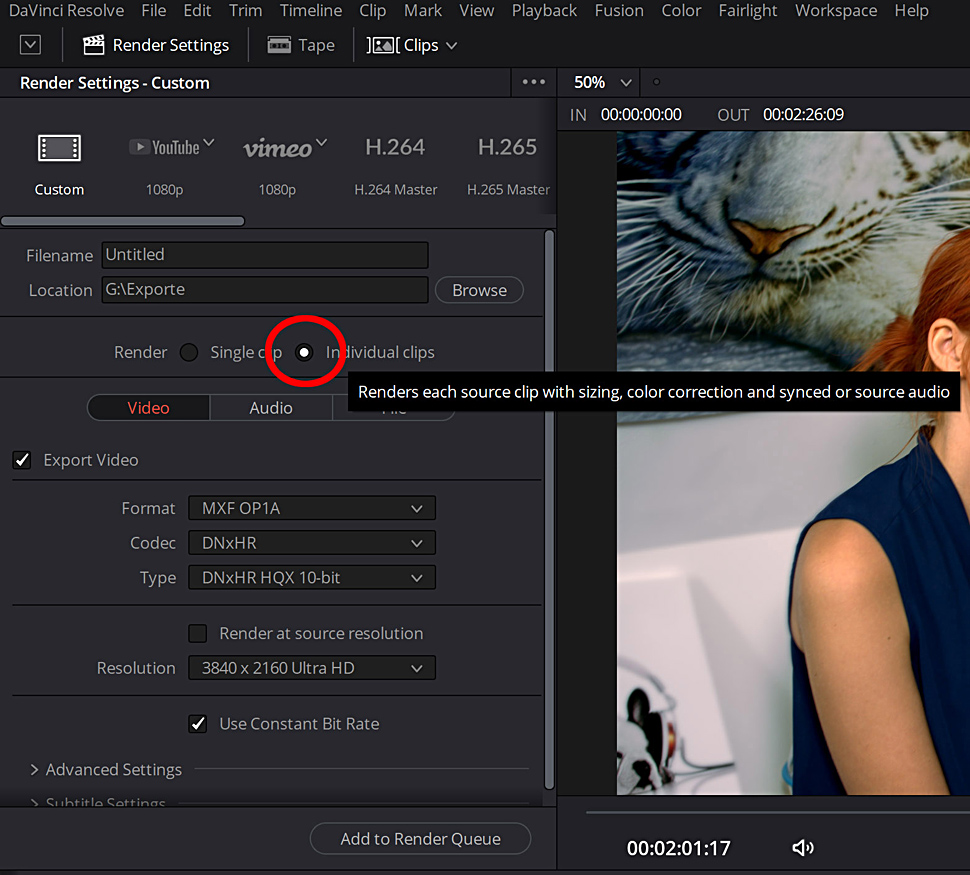The width and height of the screenshot is (970, 875).
Task: Open the Resolution dropdown
Action: pos(312,668)
